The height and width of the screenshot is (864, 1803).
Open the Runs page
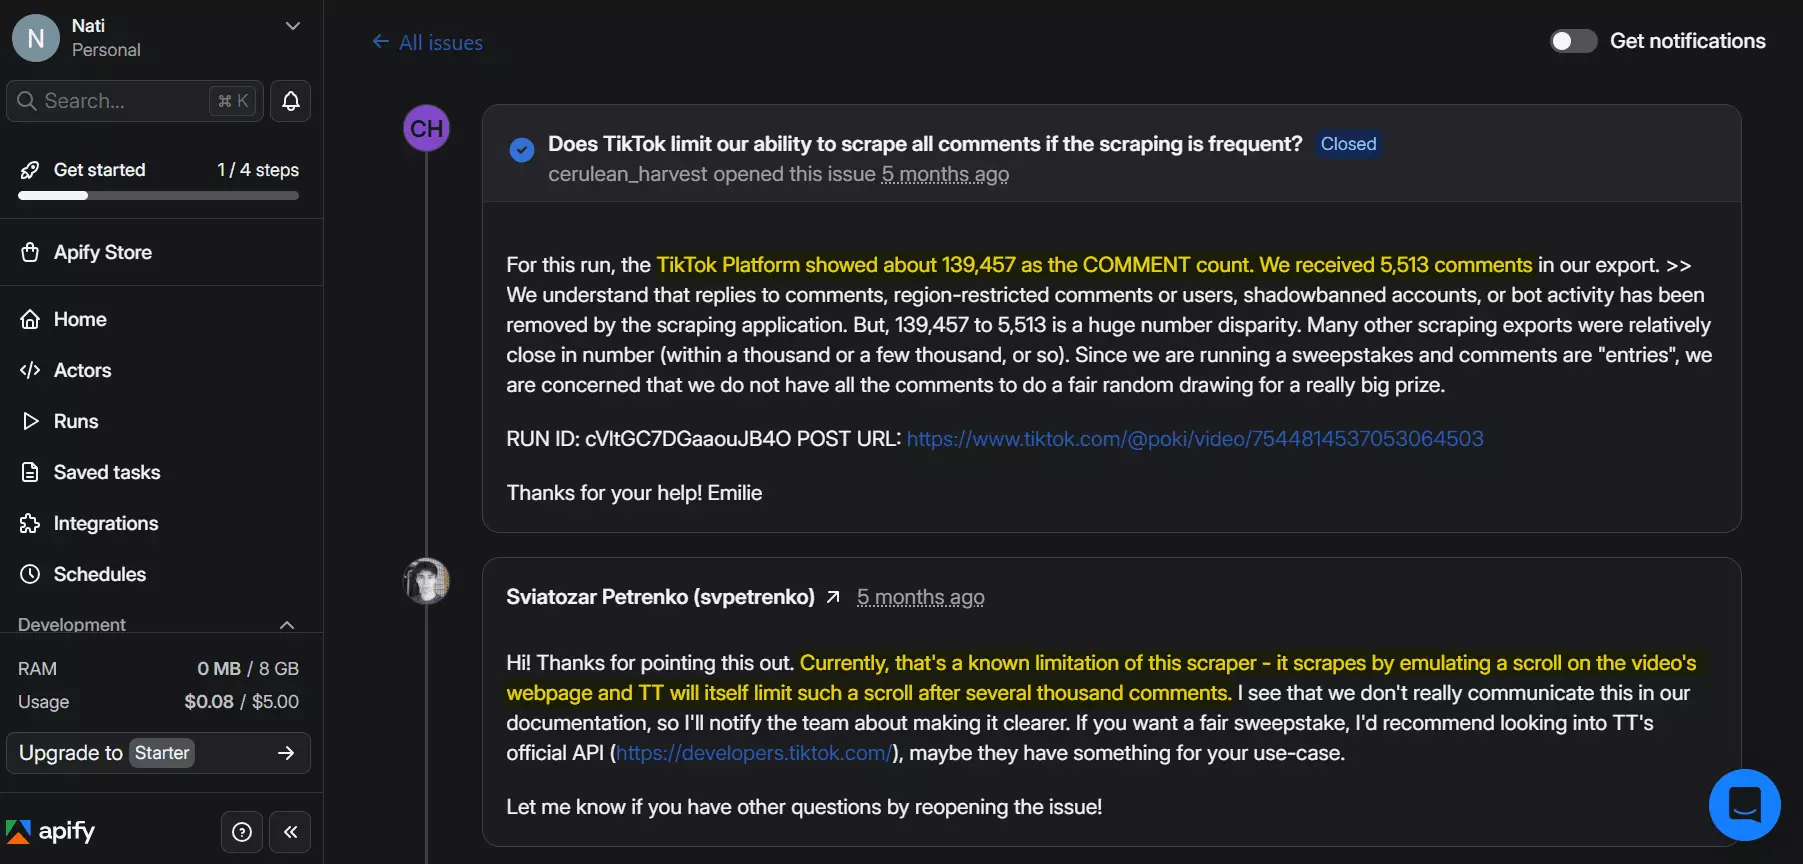[x=75, y=421]
